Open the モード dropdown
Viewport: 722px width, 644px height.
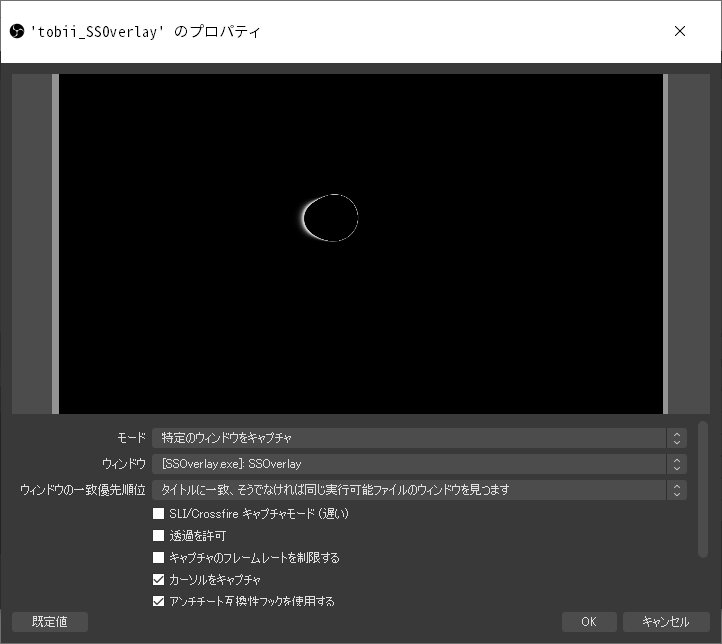point(419,438)
